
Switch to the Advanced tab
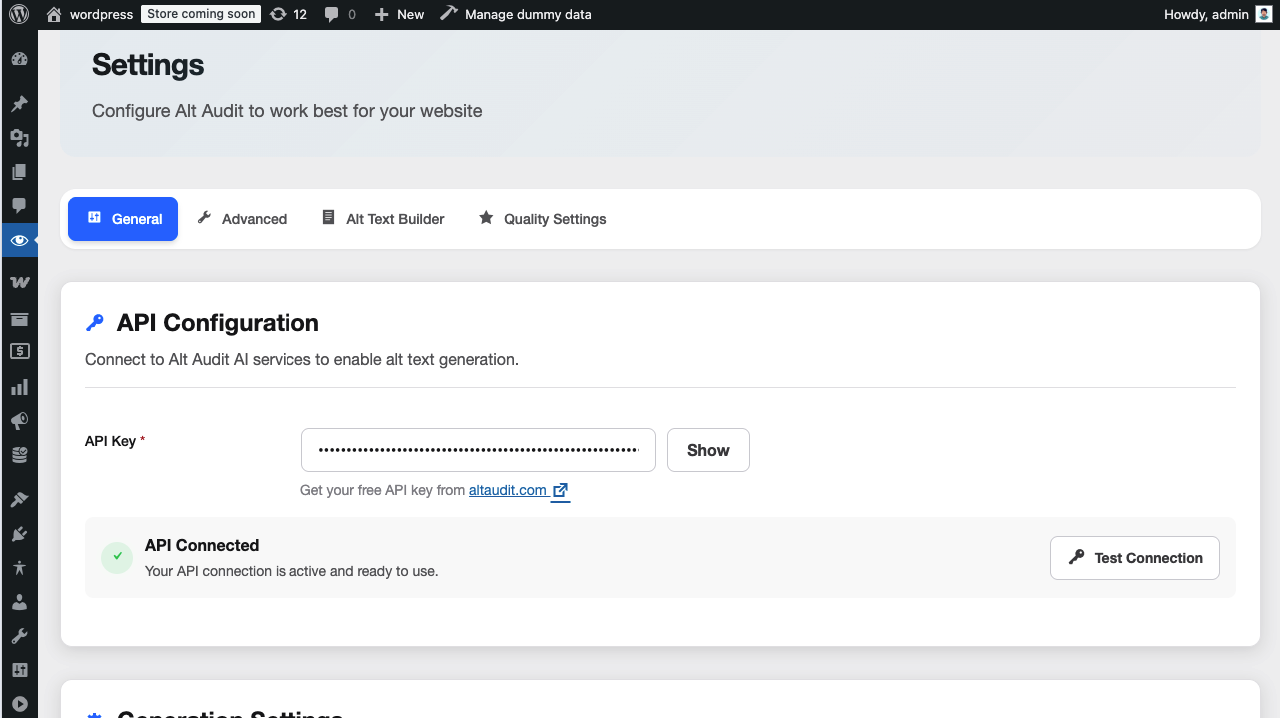(x=242, y=219)
